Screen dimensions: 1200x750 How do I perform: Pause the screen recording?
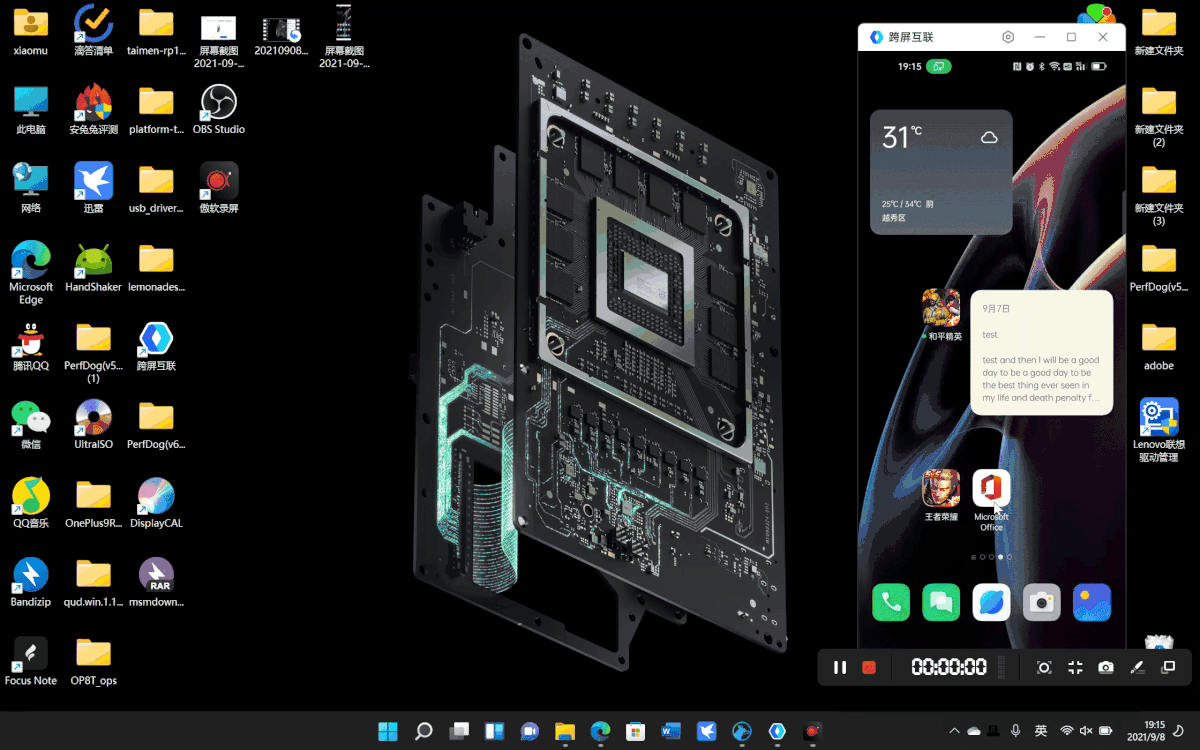coord(840,667)
